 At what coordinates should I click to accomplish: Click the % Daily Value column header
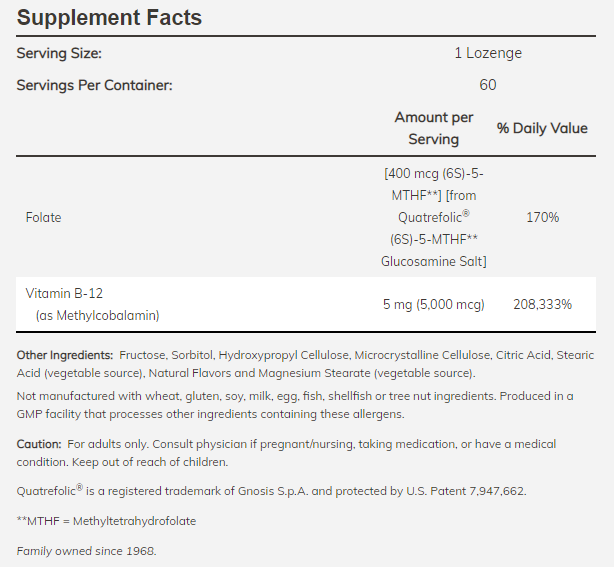point(542,129)
